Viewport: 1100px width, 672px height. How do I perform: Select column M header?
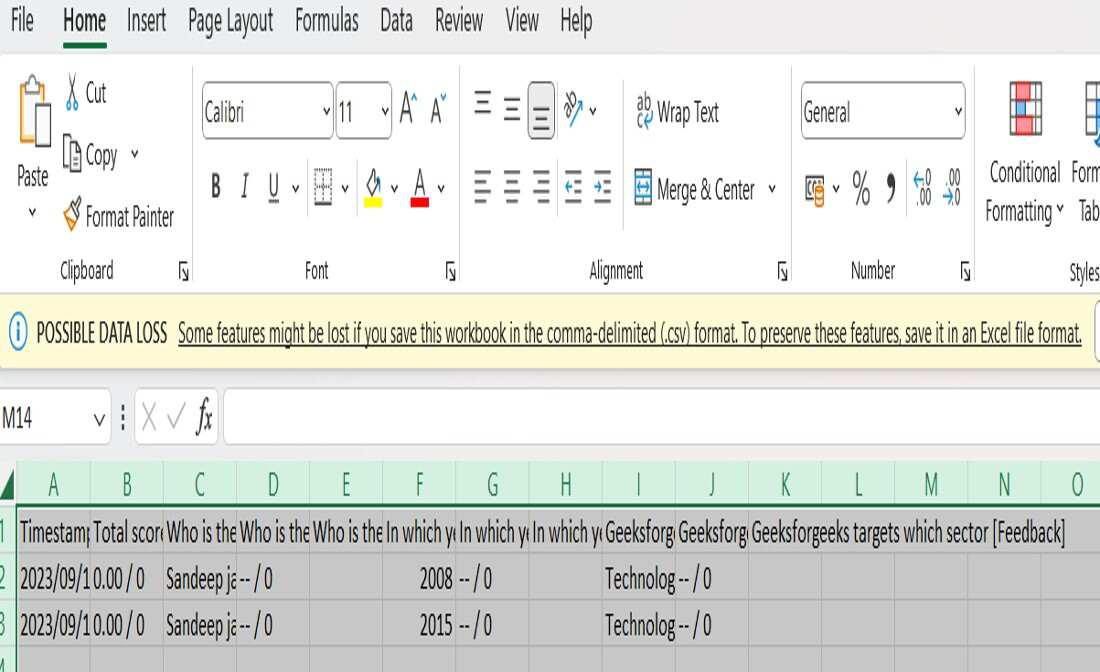(931, 484)
